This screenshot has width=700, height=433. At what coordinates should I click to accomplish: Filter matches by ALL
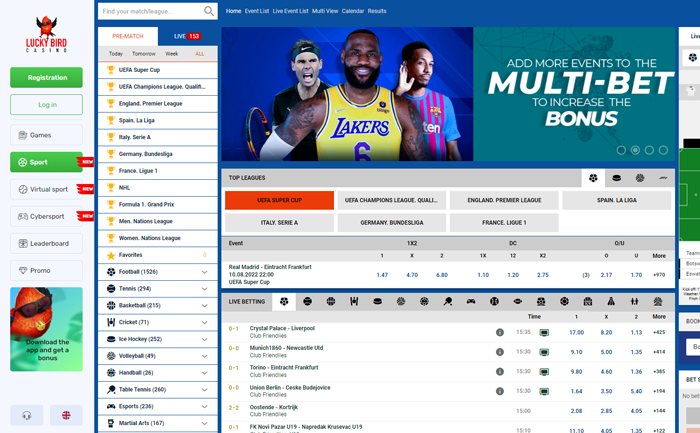(200, 54)
